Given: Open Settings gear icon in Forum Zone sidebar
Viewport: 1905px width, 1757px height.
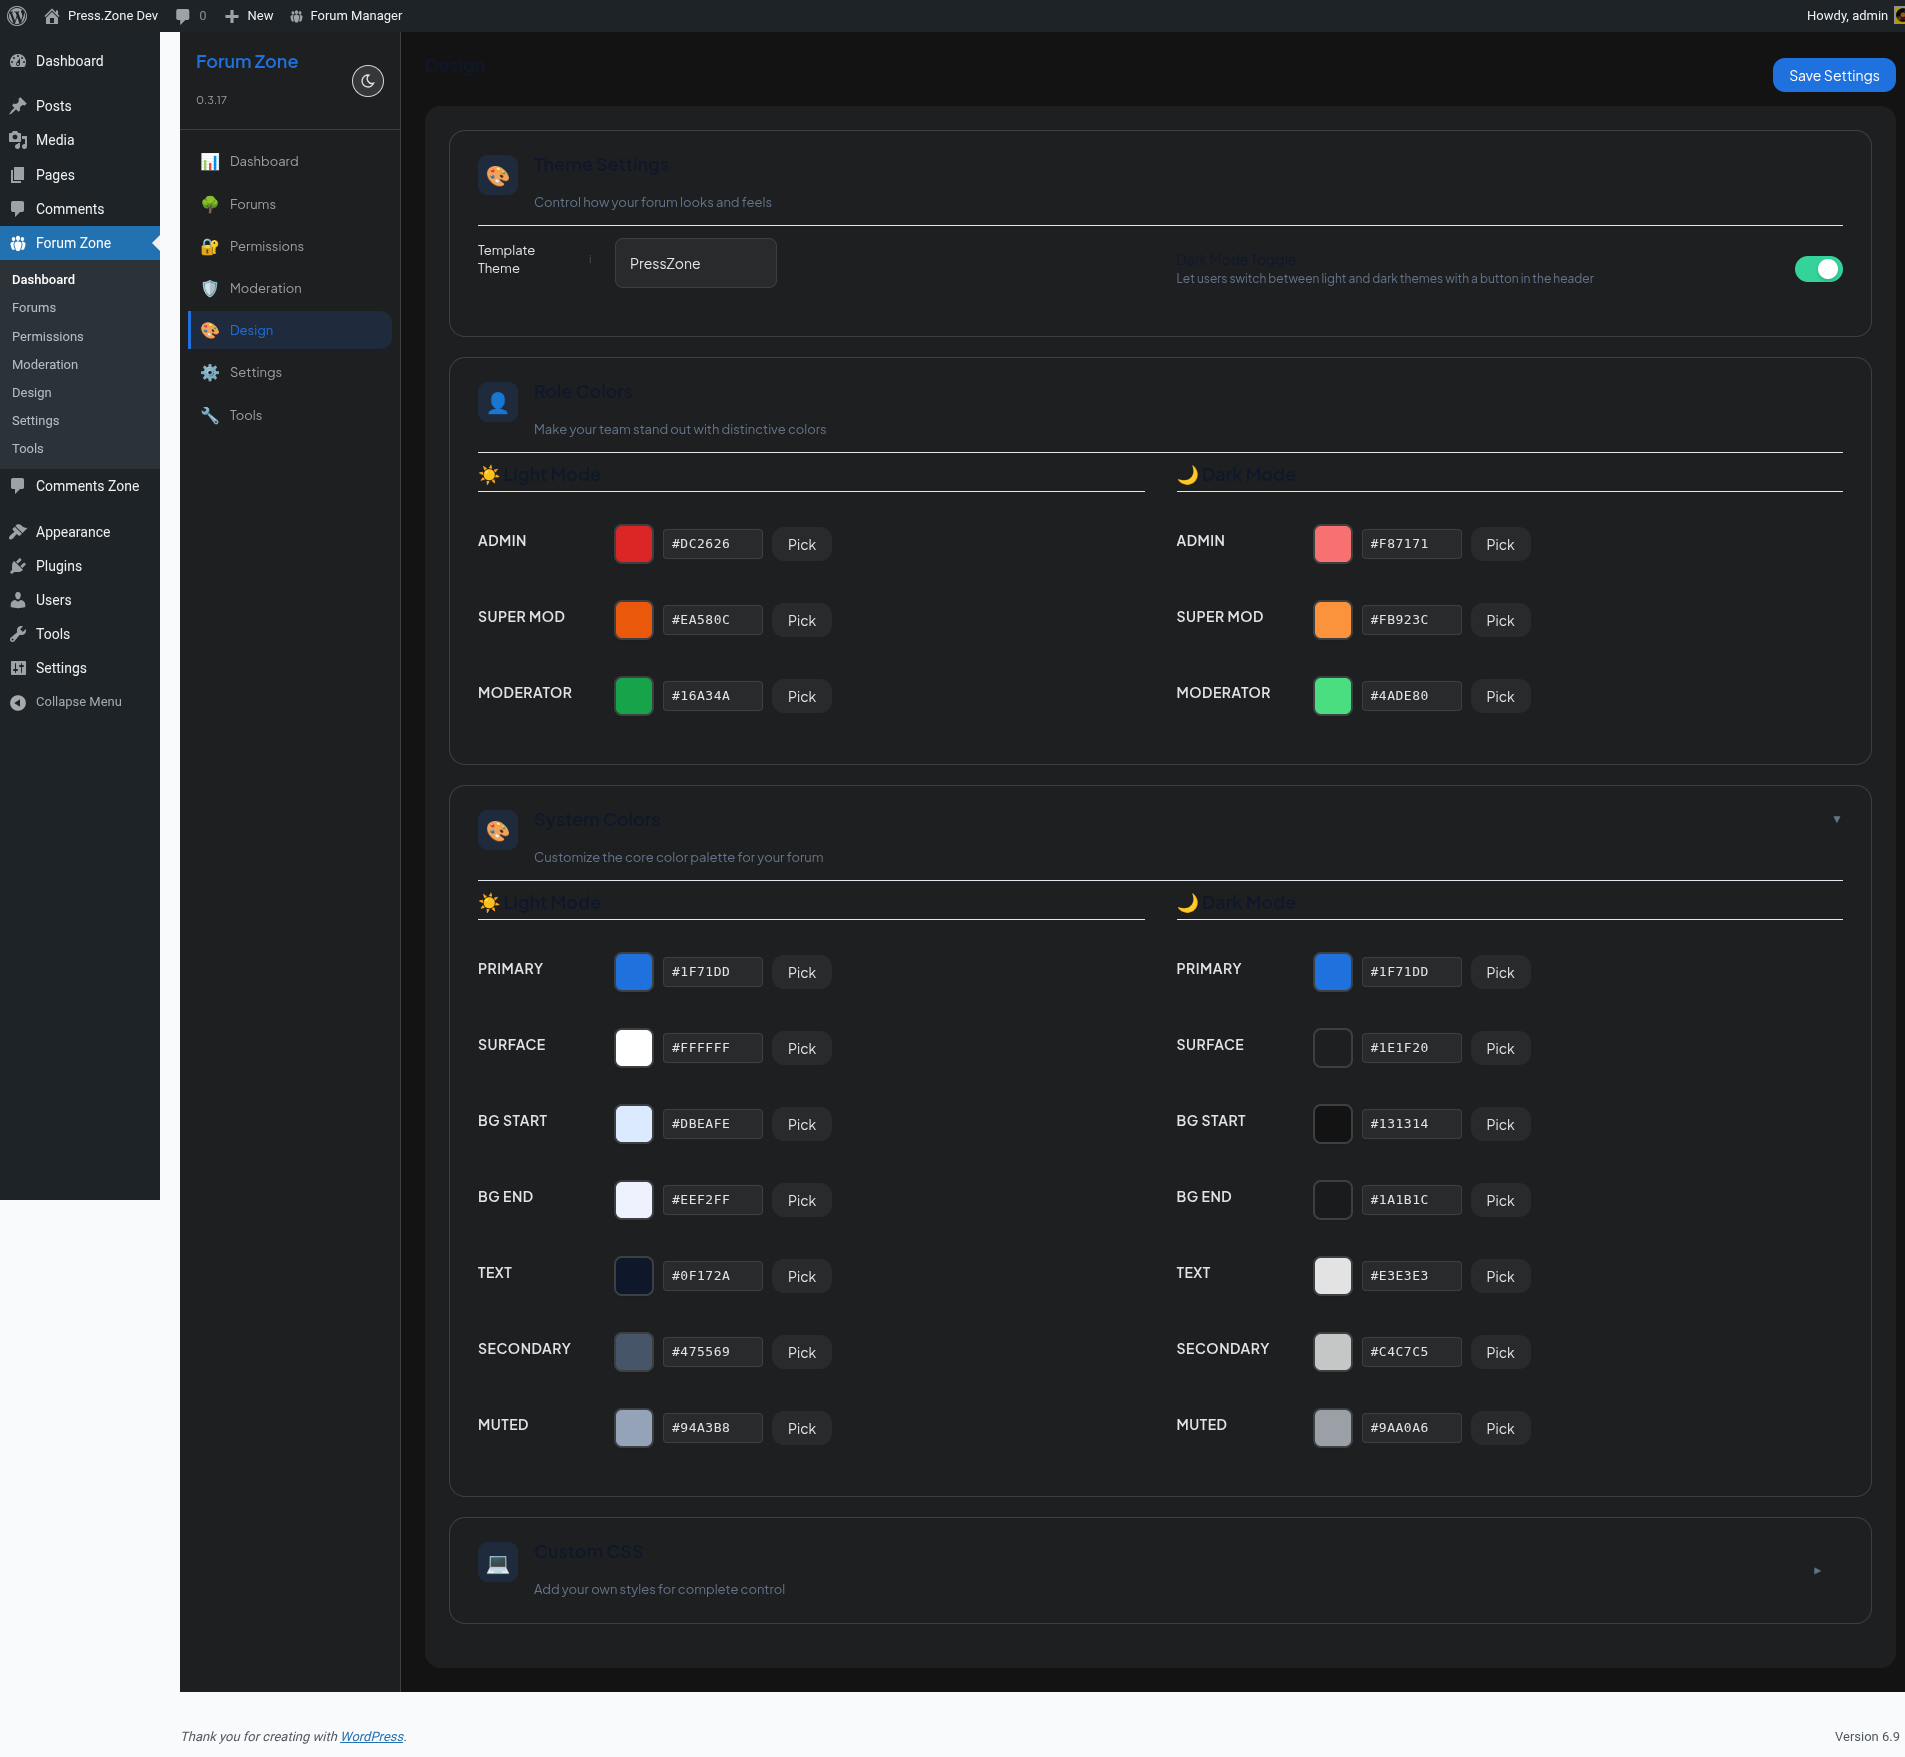Looking at the screenshot, I should pyautogui.click(x=210, y=373).
